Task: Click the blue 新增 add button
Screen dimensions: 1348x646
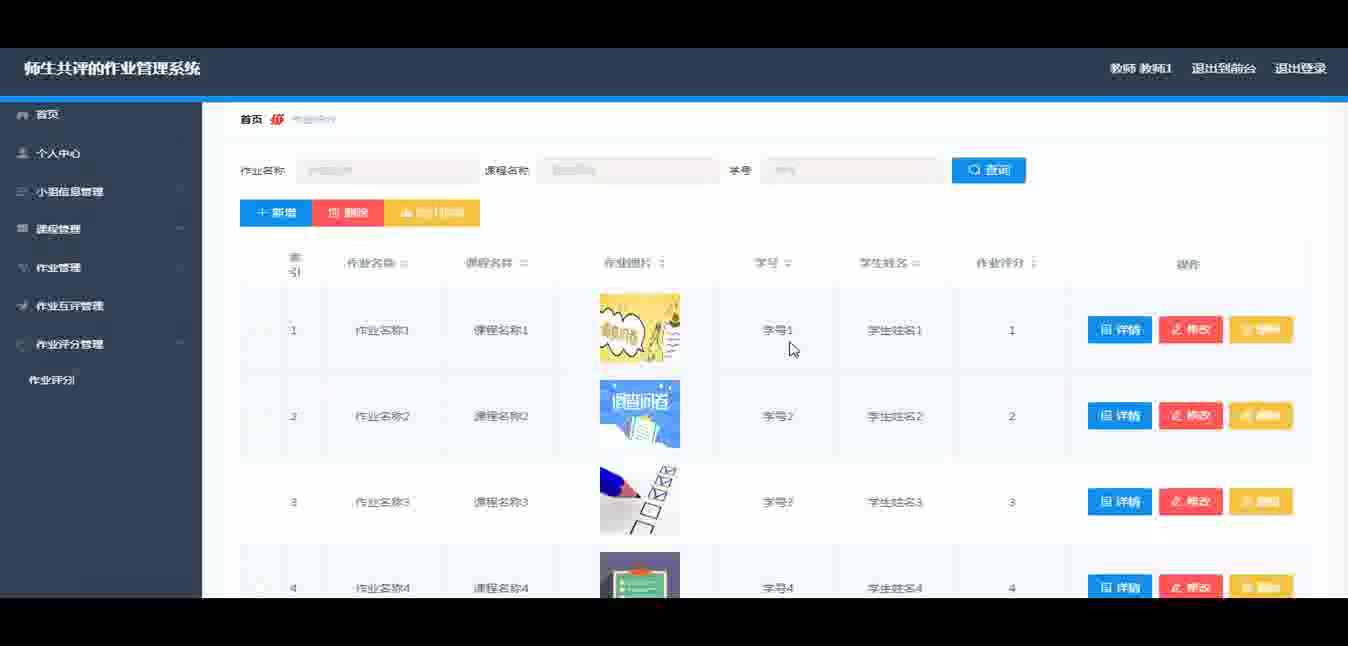Action: [276, 213]
